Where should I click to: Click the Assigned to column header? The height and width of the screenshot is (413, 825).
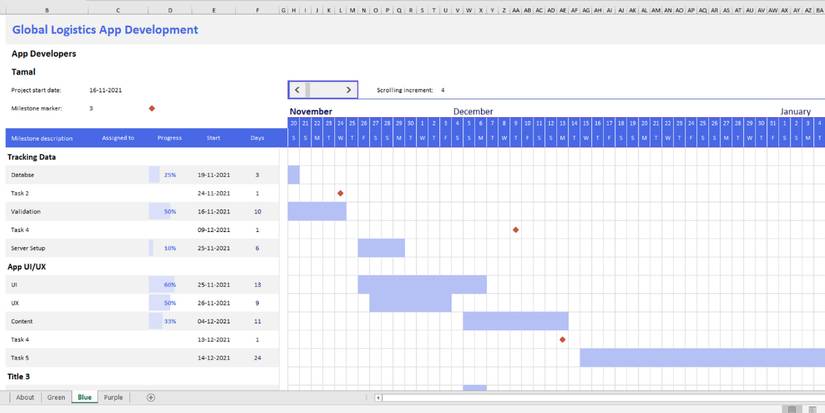tap(118, 138)
